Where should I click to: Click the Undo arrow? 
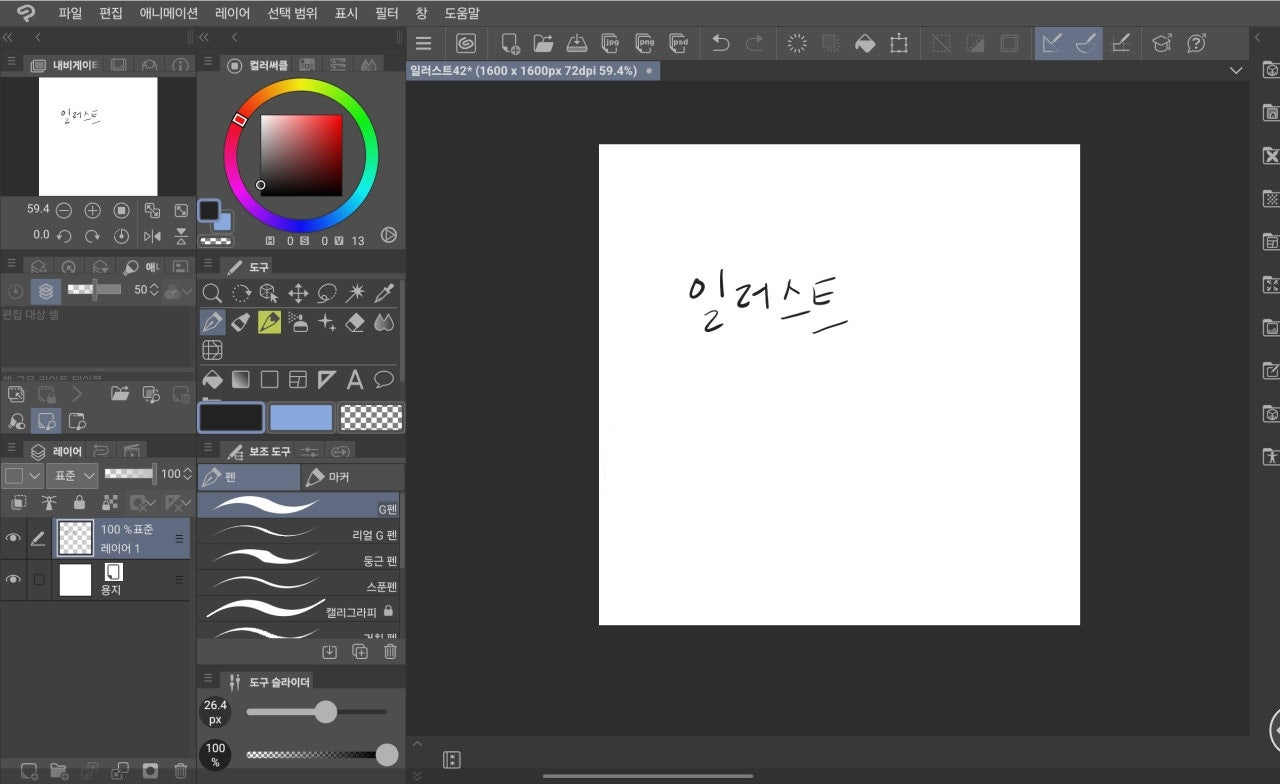[721, 43]
